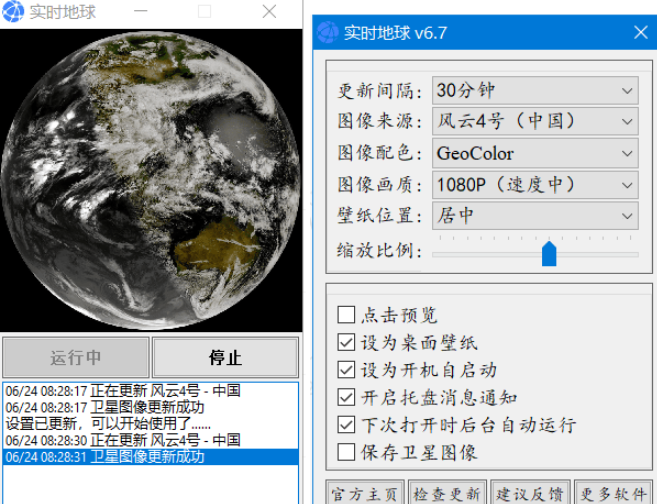Toggle 设为开机自启动 checkbox
This screenshot has width=657, height=504.
pos(346,370)
